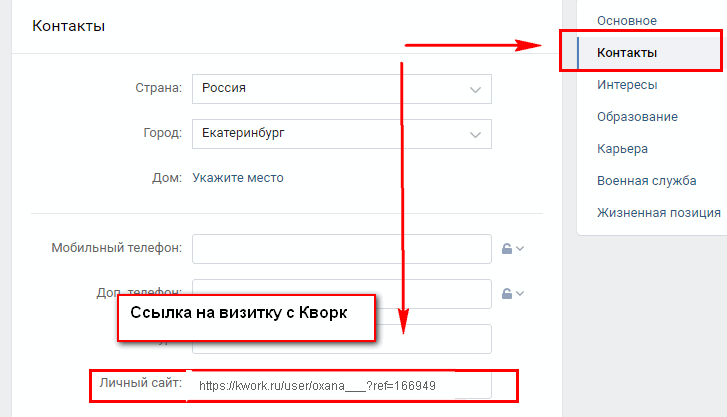Click the Личный сайт field with kwork link
The image size is (727, 417).
point(342,385)
